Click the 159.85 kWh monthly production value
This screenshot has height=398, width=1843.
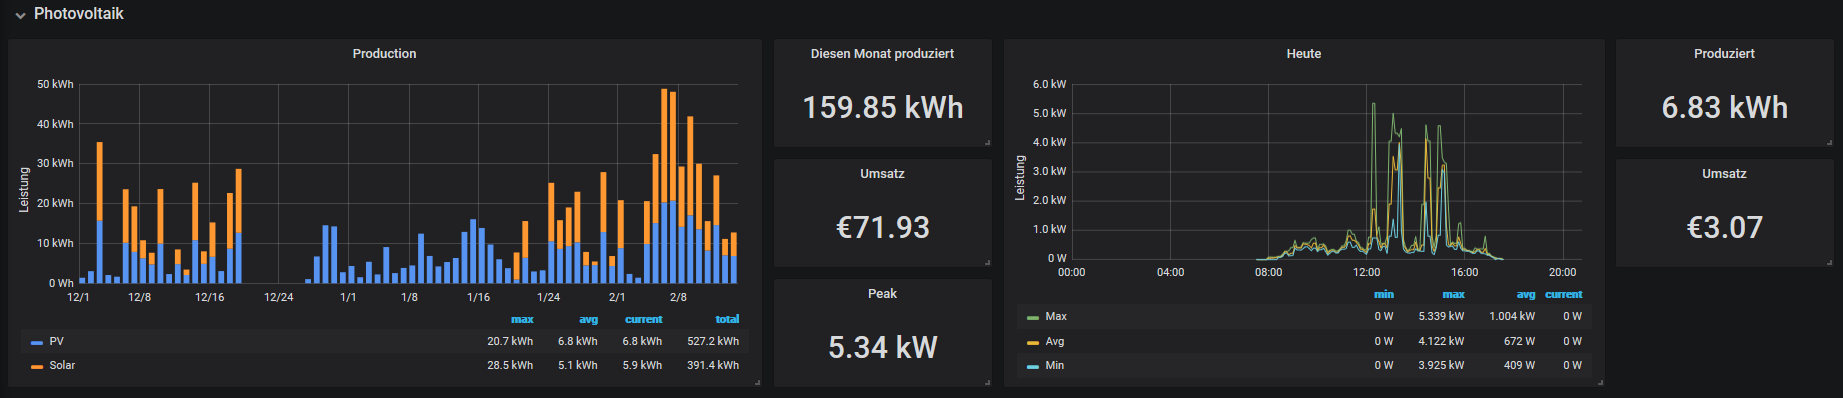883,107
